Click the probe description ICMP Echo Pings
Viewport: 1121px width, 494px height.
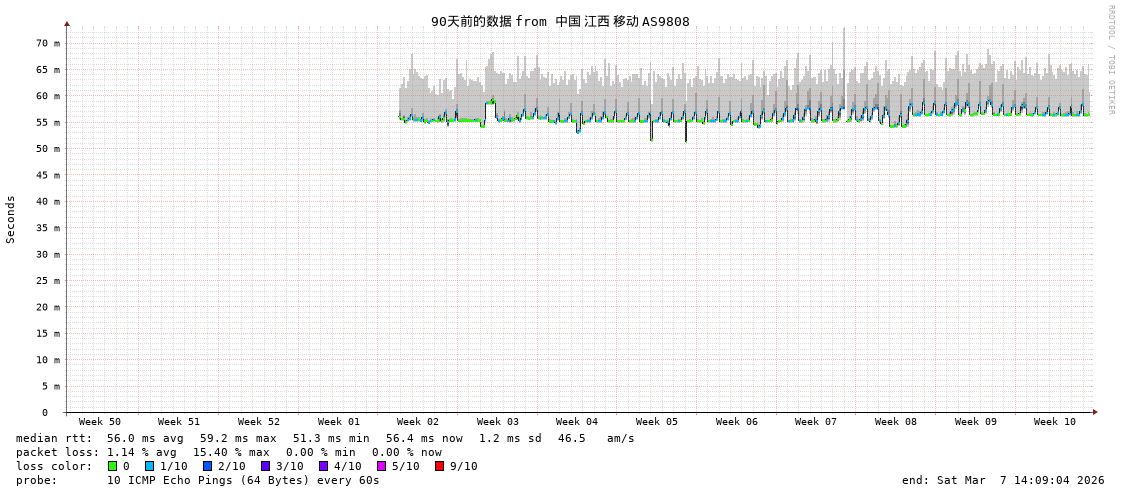243,480
